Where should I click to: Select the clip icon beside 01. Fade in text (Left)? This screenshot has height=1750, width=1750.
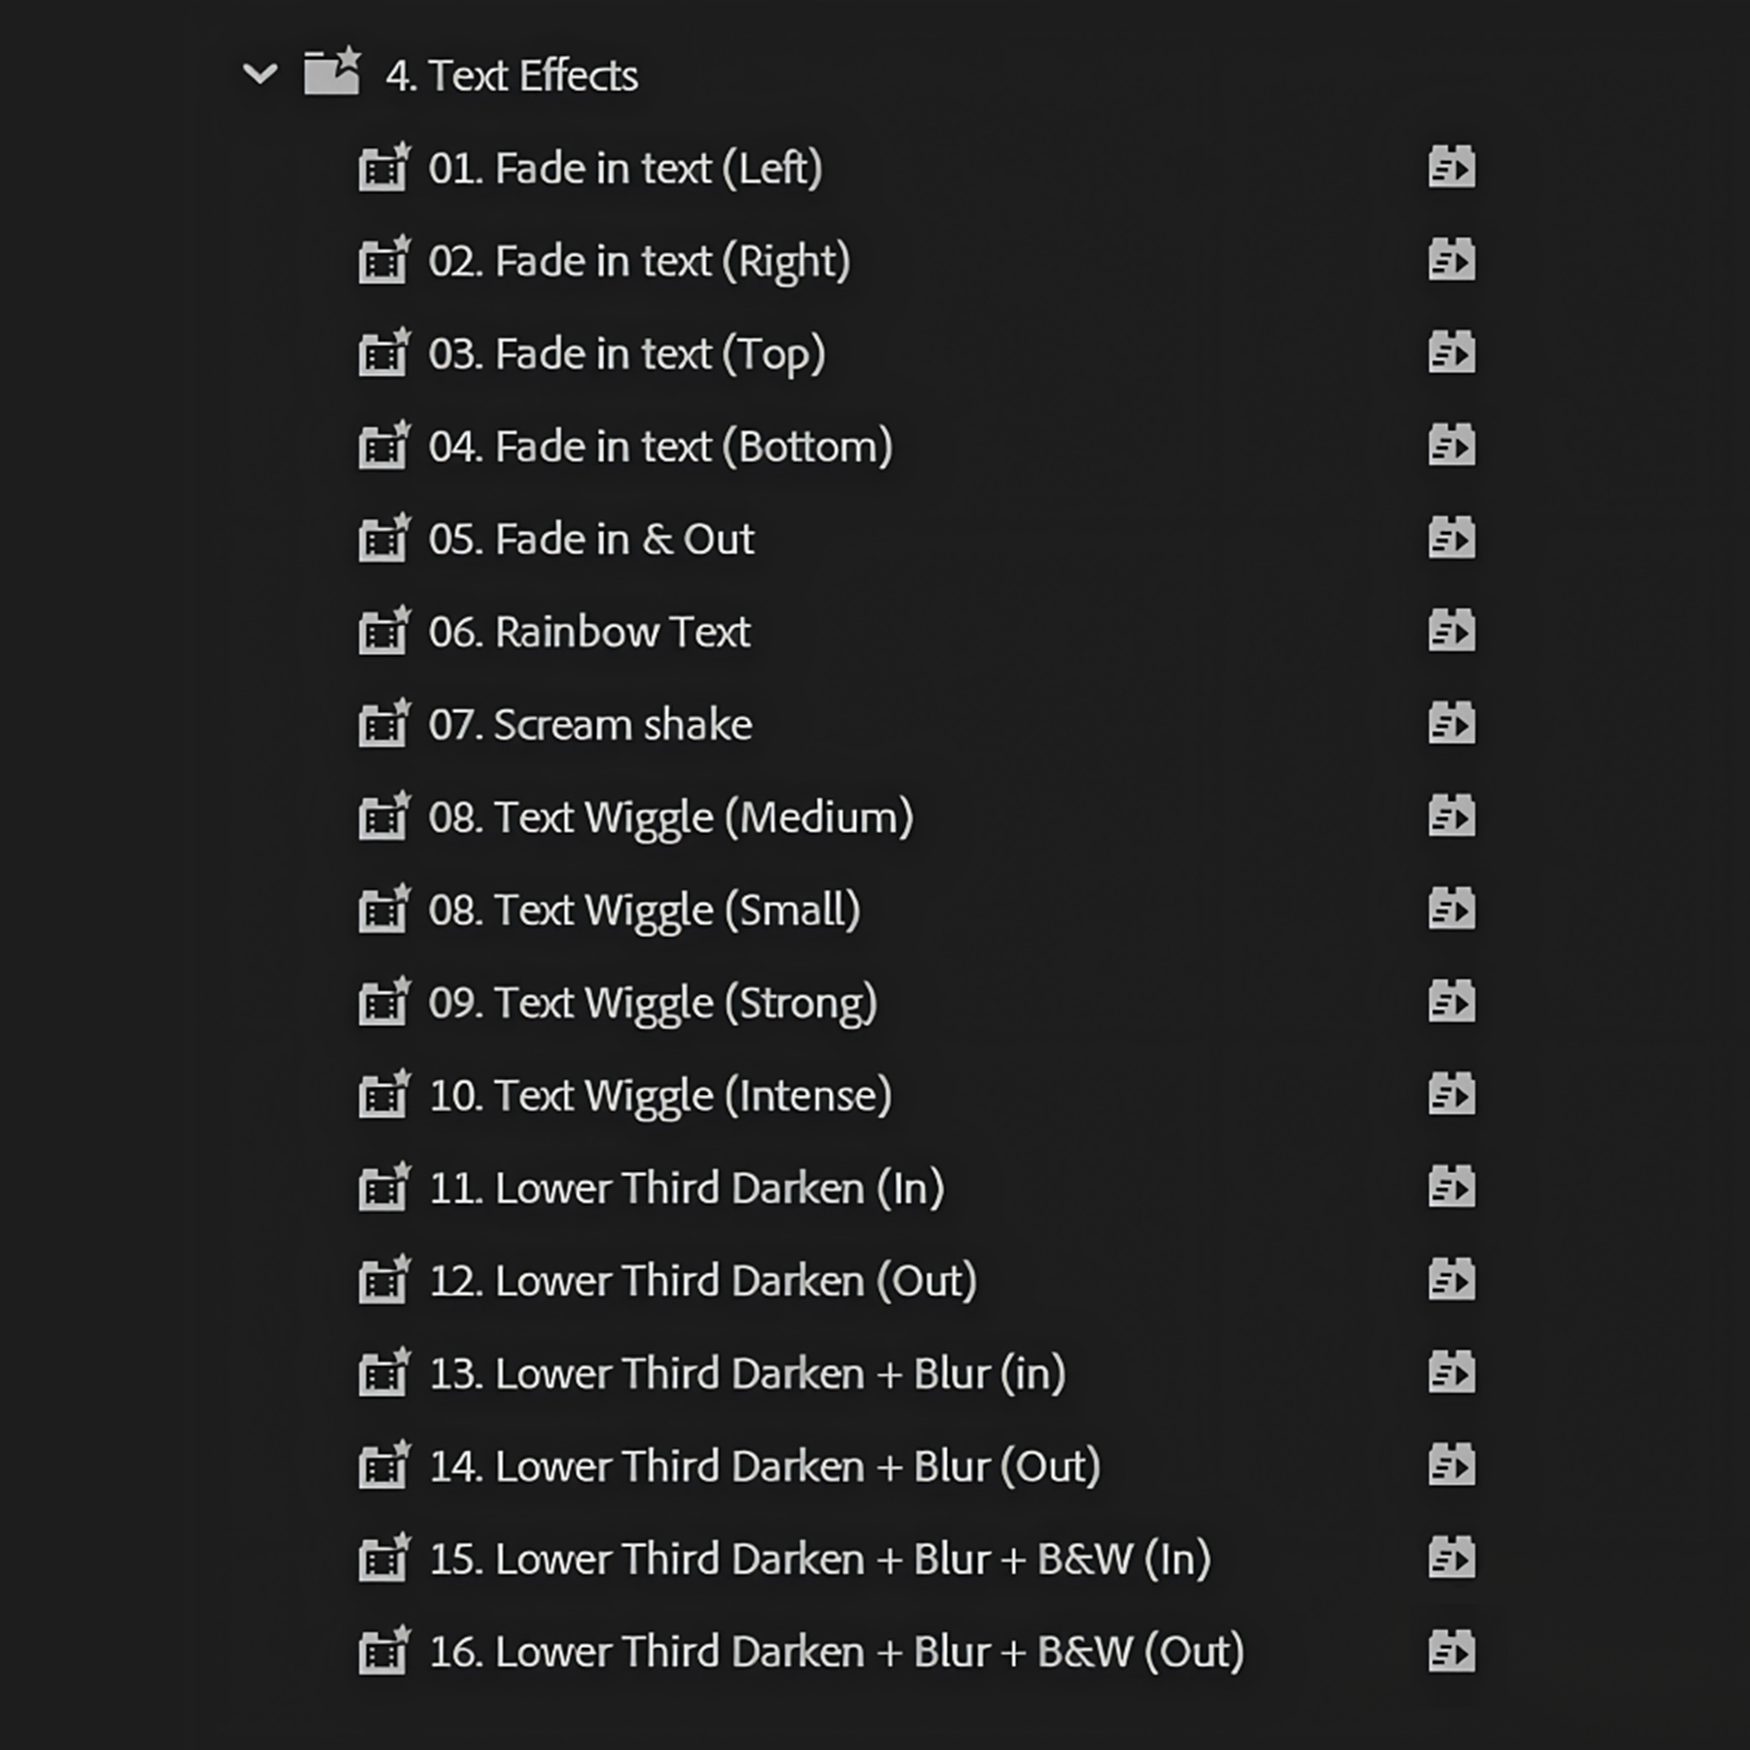pyautogui.click(x=385, y=168)
